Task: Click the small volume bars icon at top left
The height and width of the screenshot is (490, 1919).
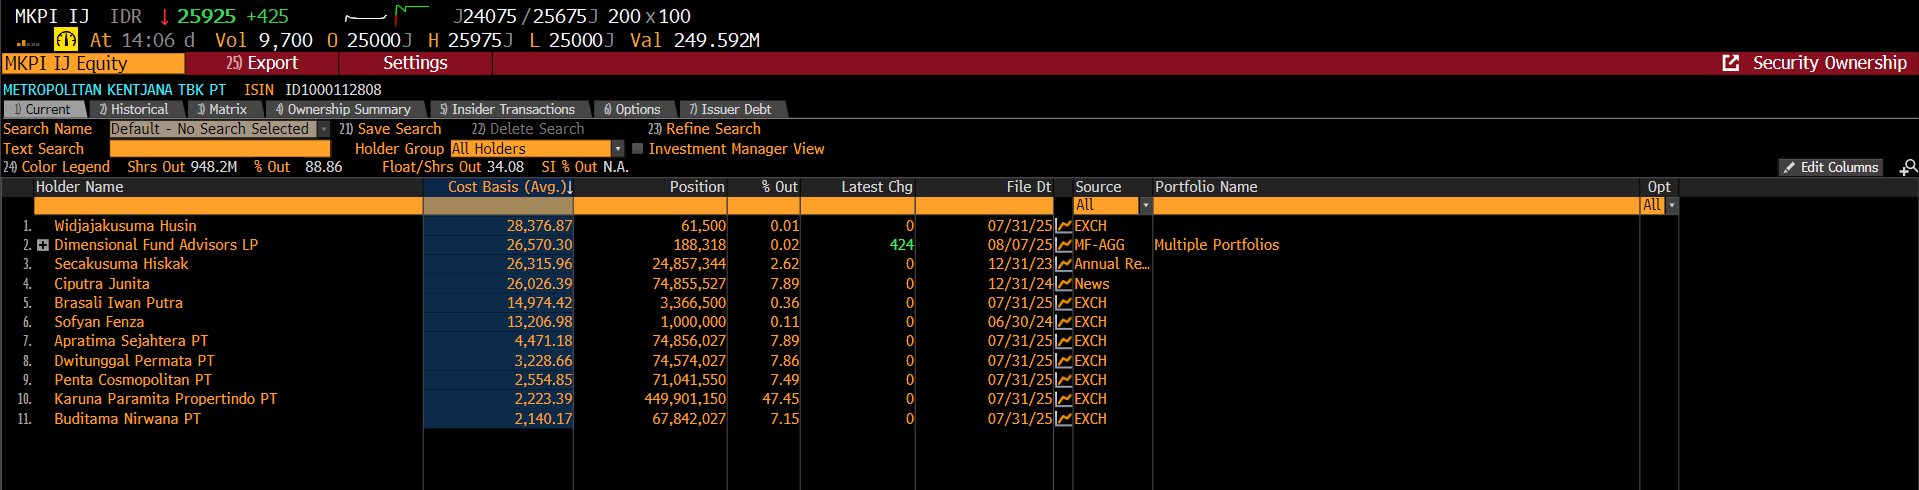Action: tap(28, 42)
